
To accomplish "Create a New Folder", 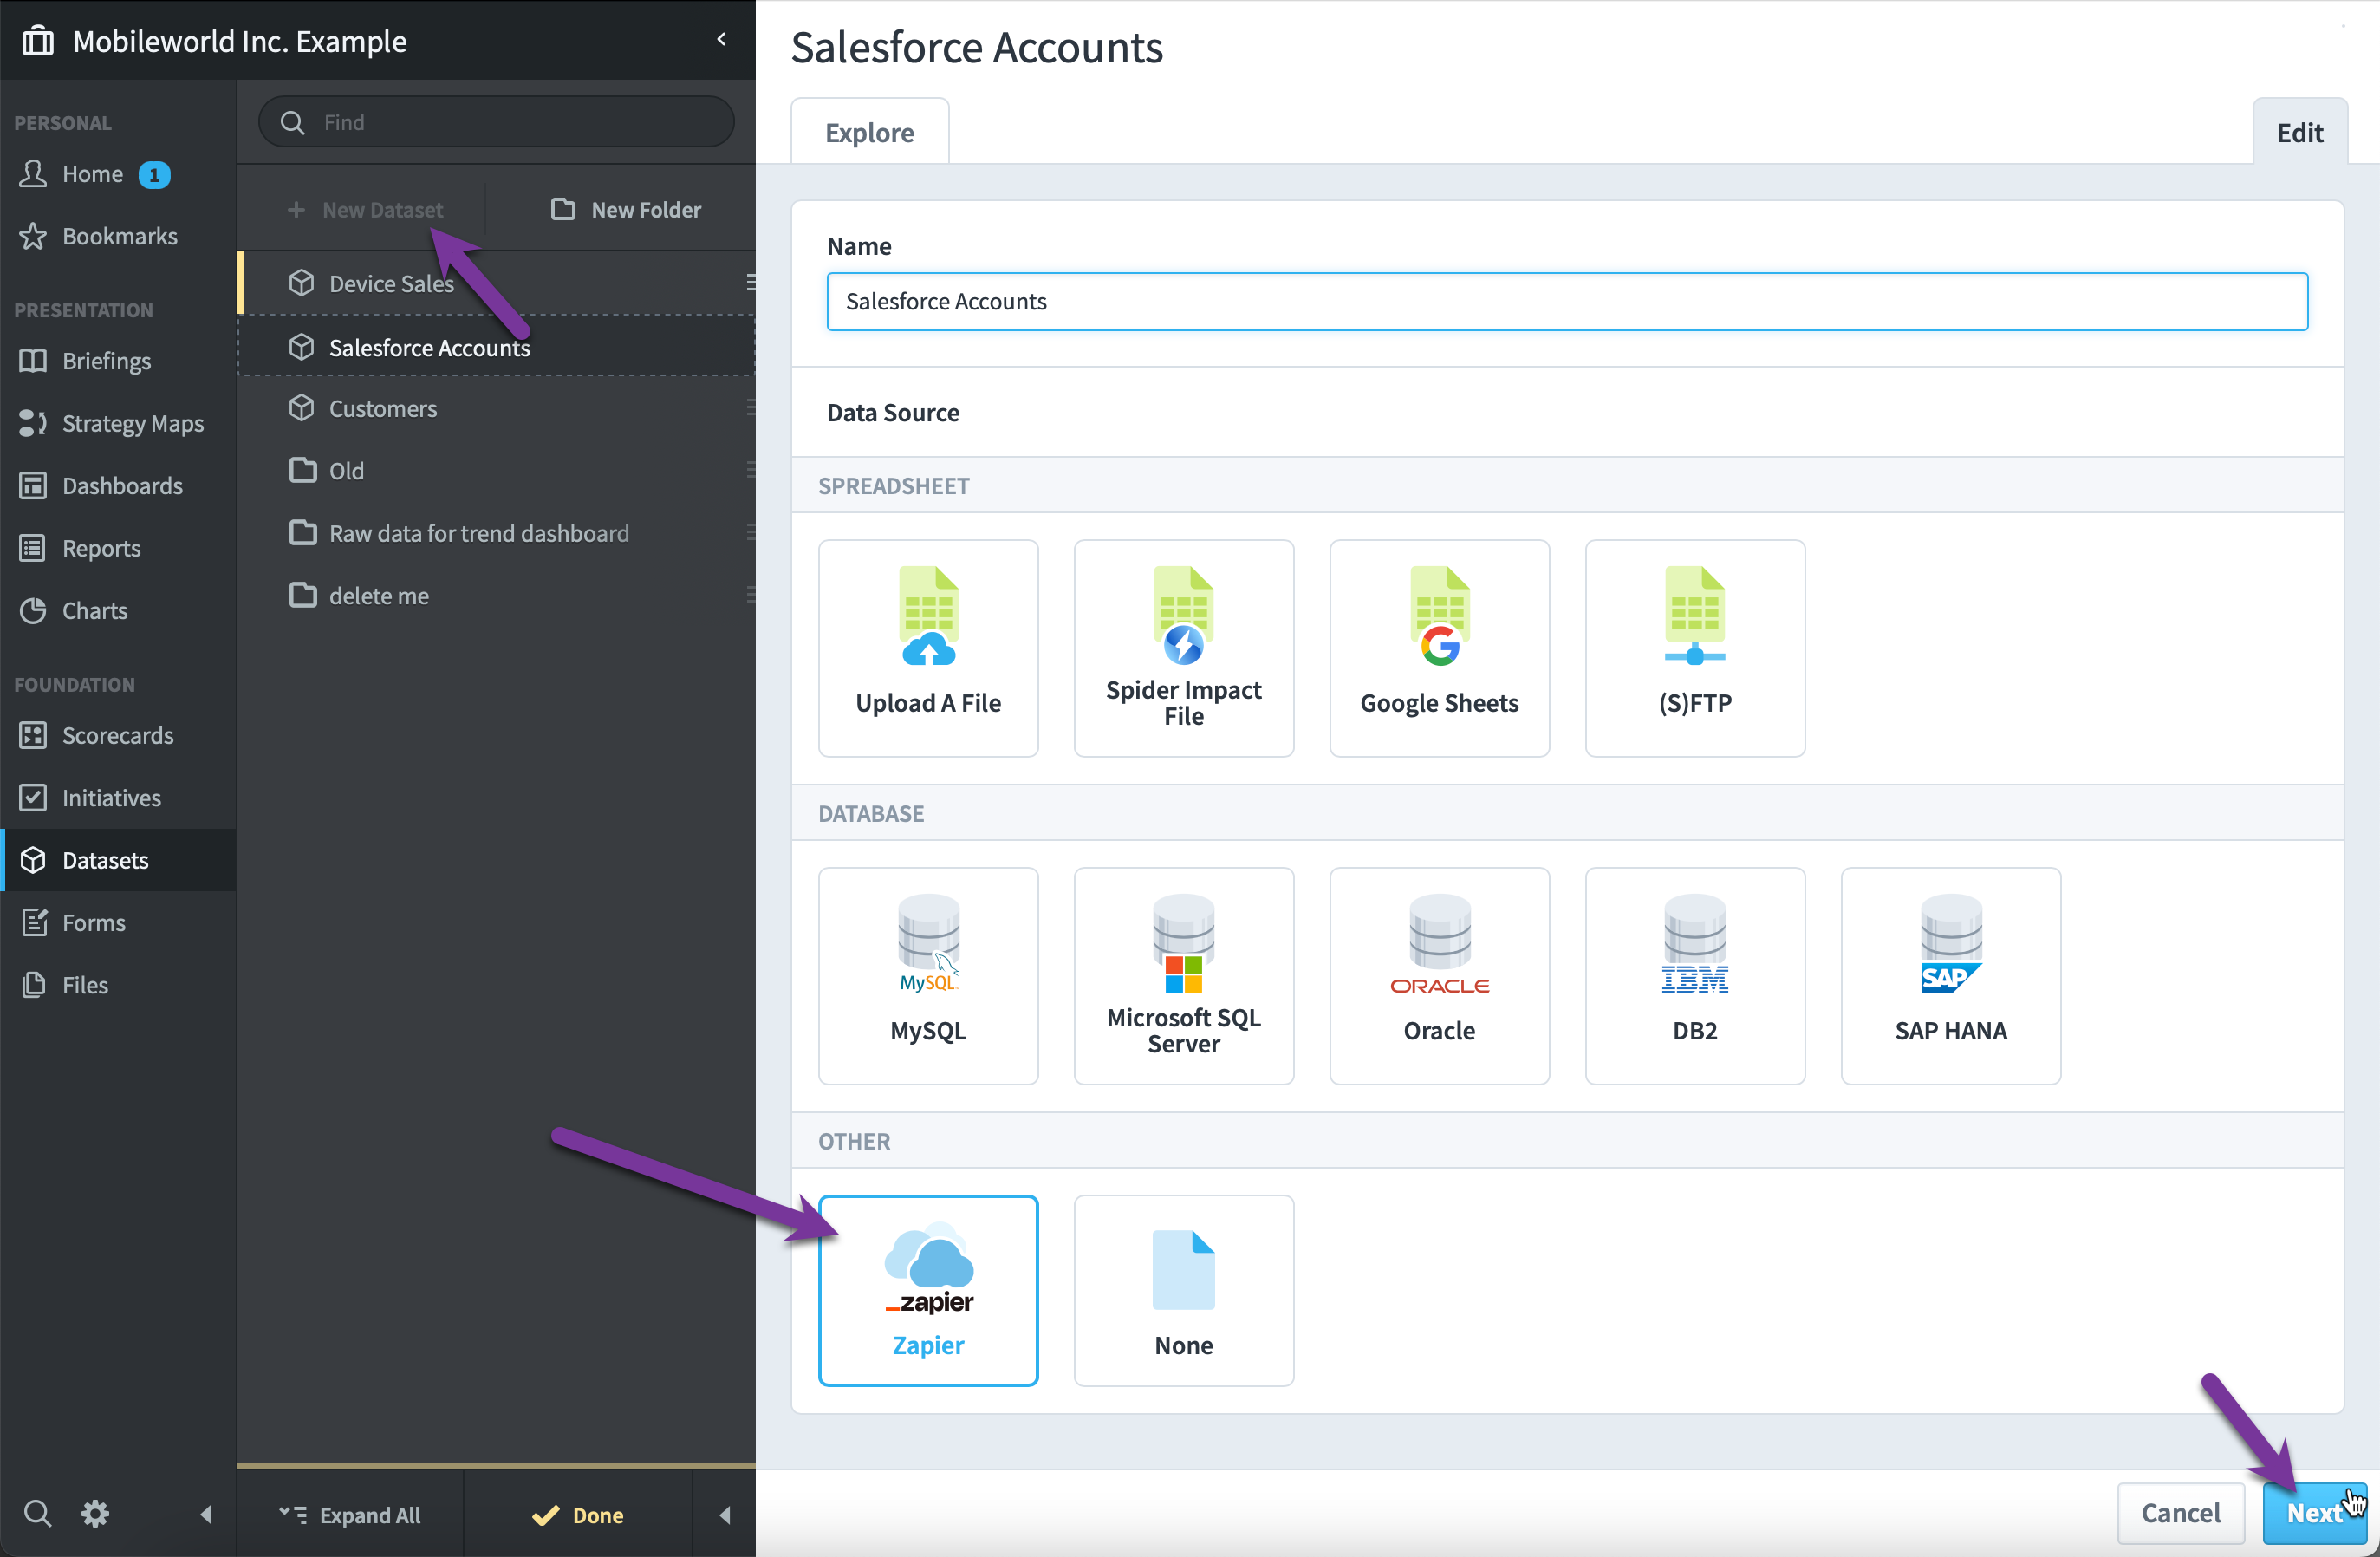I will 627,209.
